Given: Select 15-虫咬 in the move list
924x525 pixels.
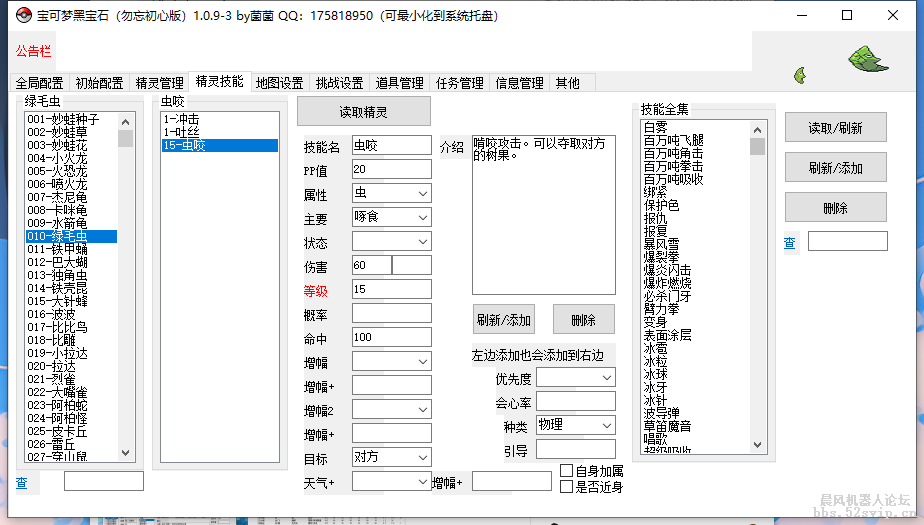Looking at the screenshot, I should click(220, 145).
